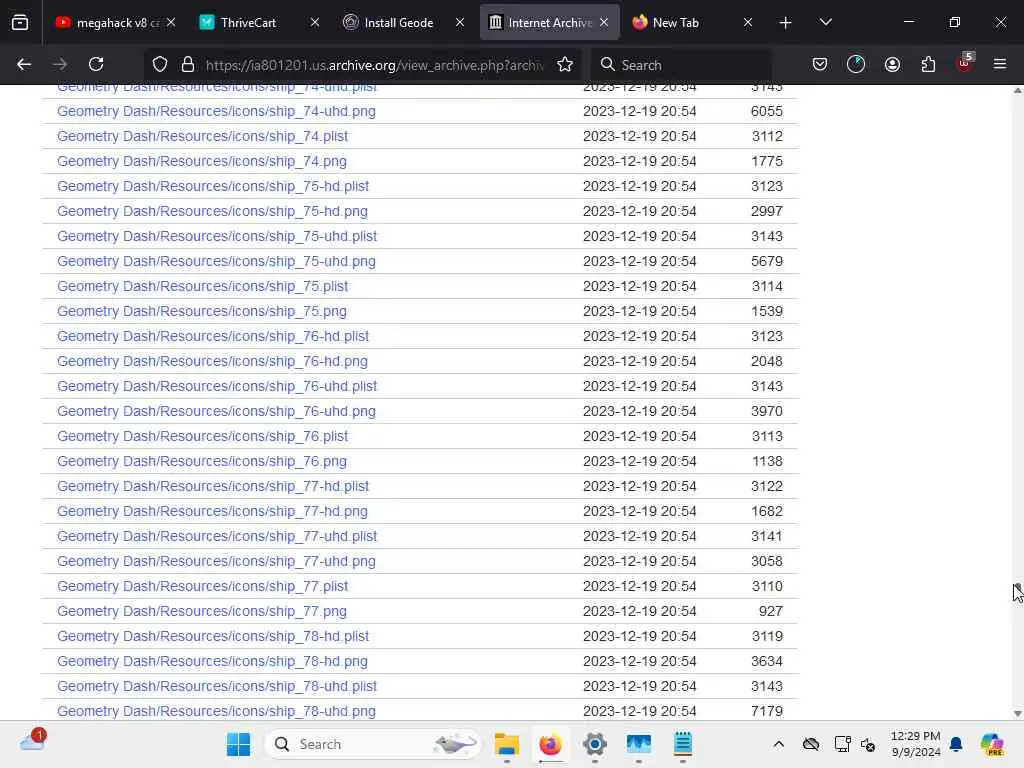The height and width of the screenshot is (768, 1024).
Task: Select date in ship_76.plist row
Action: 639,436
